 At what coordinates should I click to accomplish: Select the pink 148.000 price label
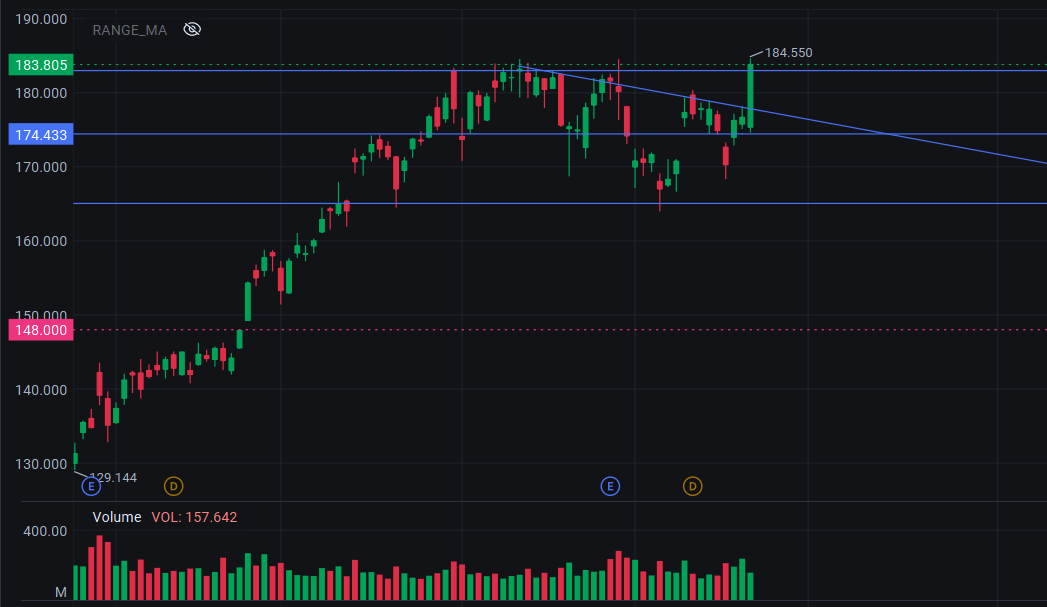click(41, 330)
